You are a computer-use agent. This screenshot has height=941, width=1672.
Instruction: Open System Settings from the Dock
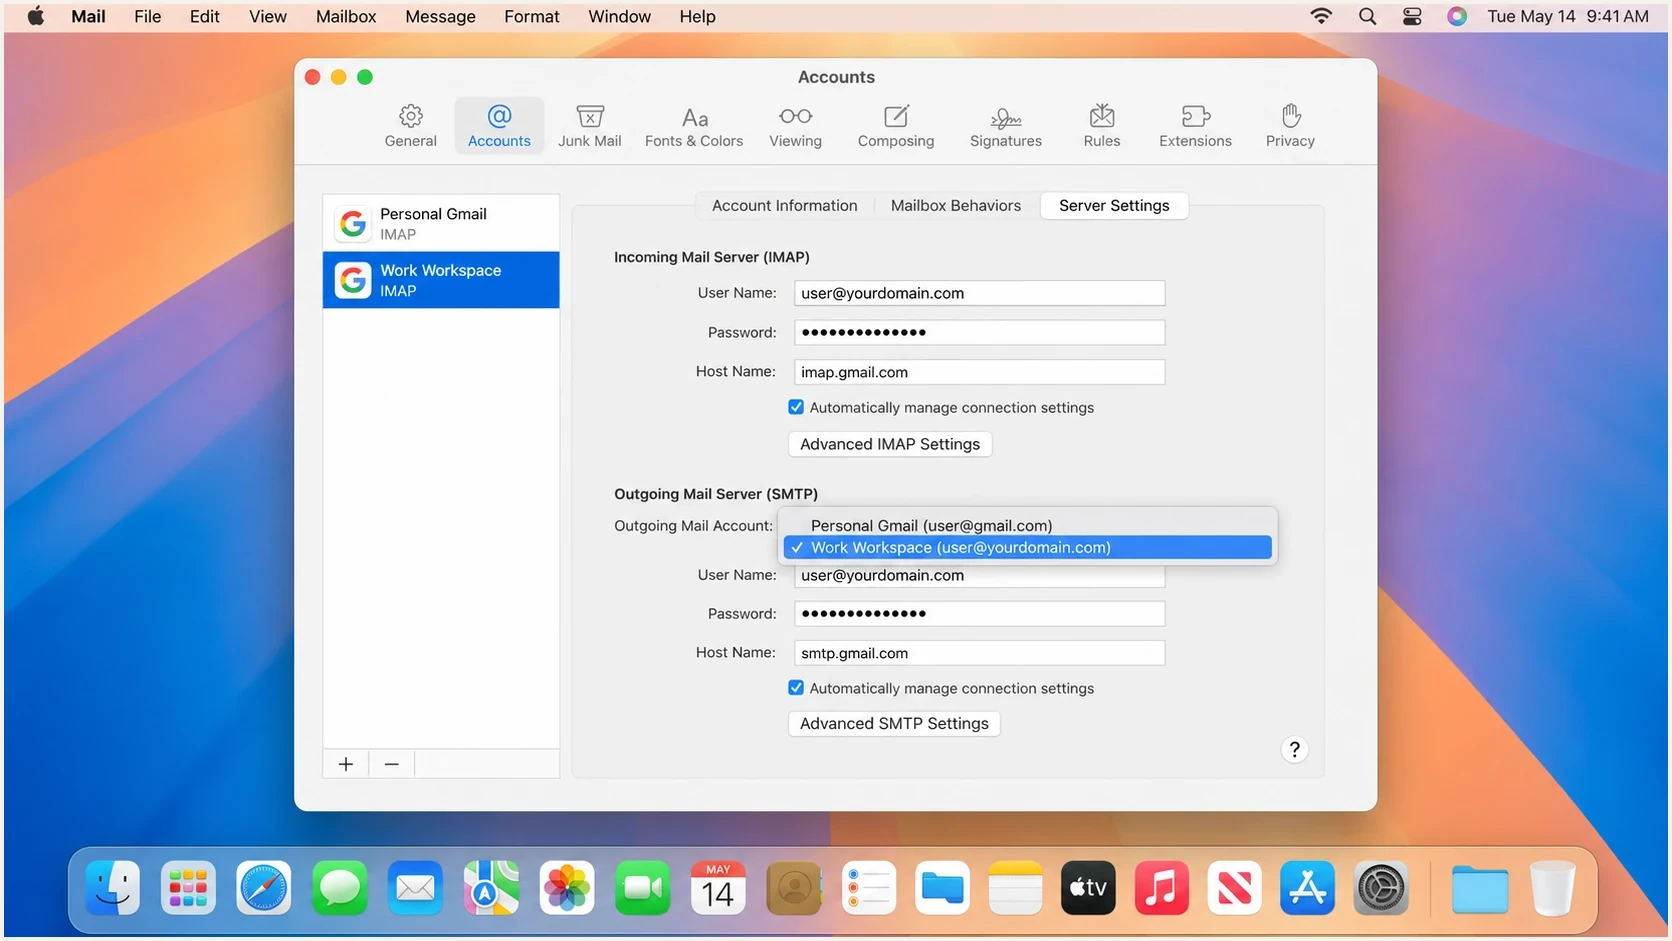pyautogui.click(x=1381, y=888)
